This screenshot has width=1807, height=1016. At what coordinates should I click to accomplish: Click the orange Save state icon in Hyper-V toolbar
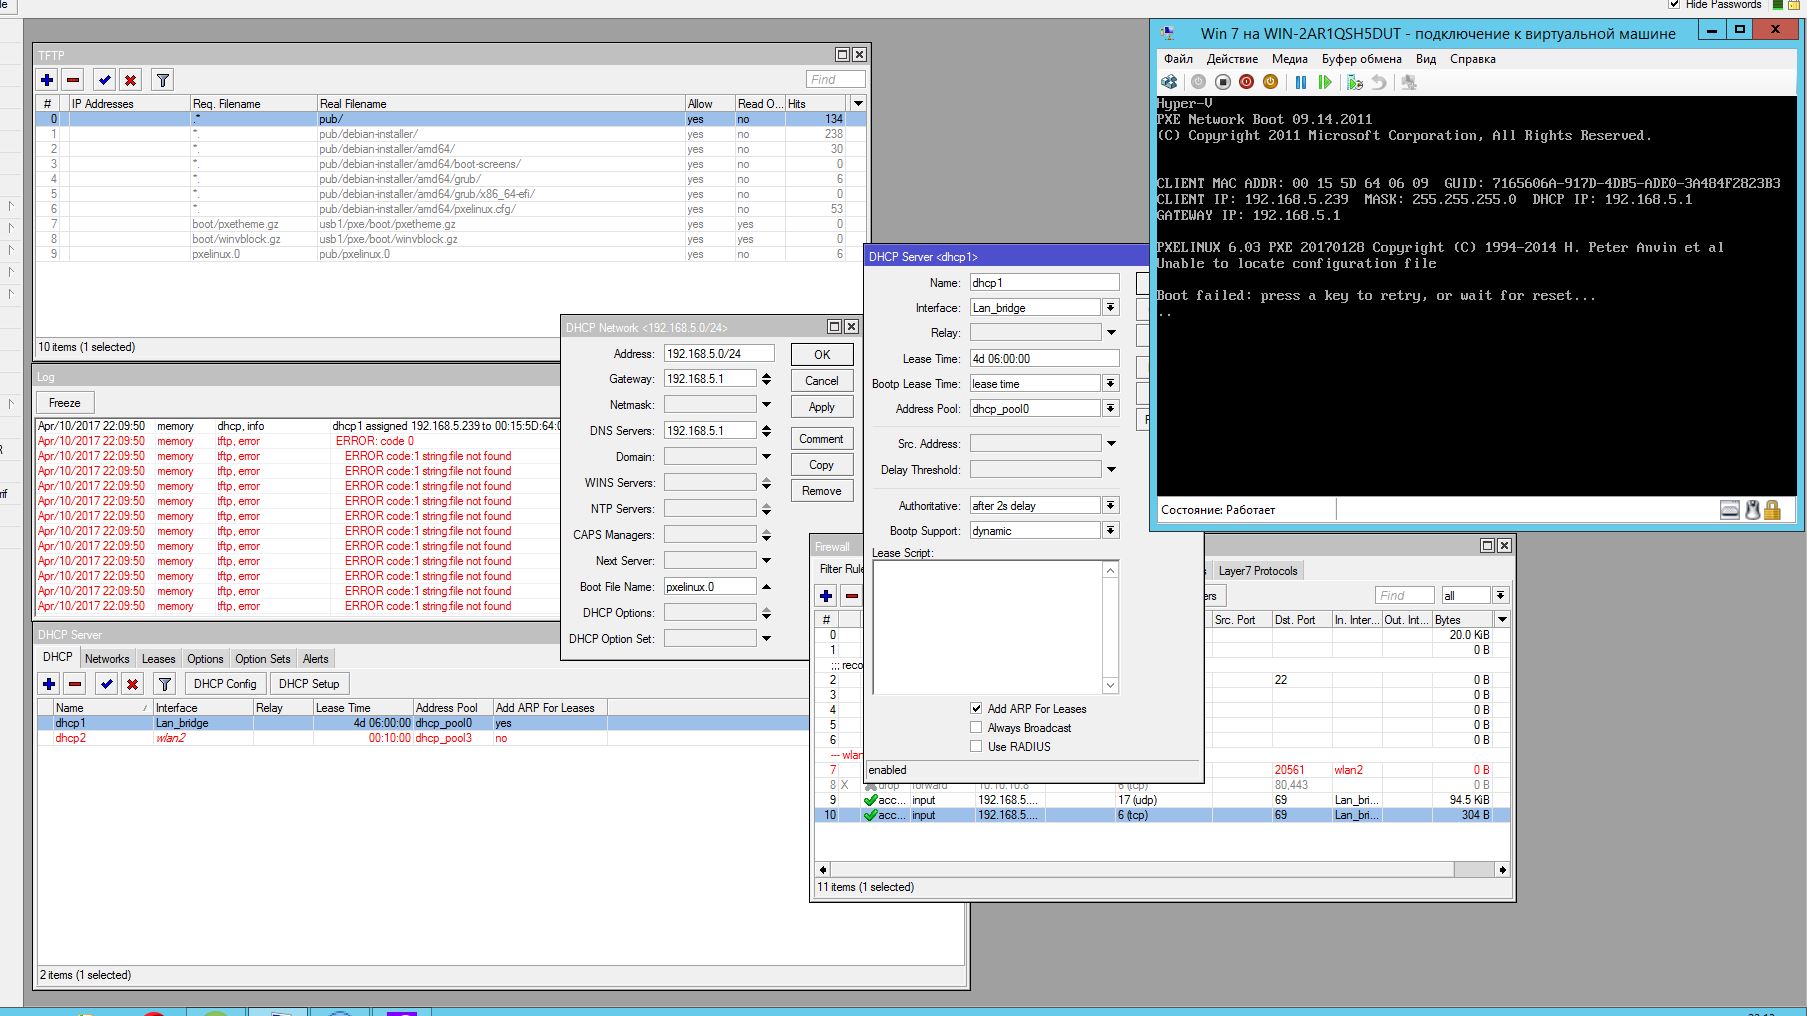tap(1270, 82)
